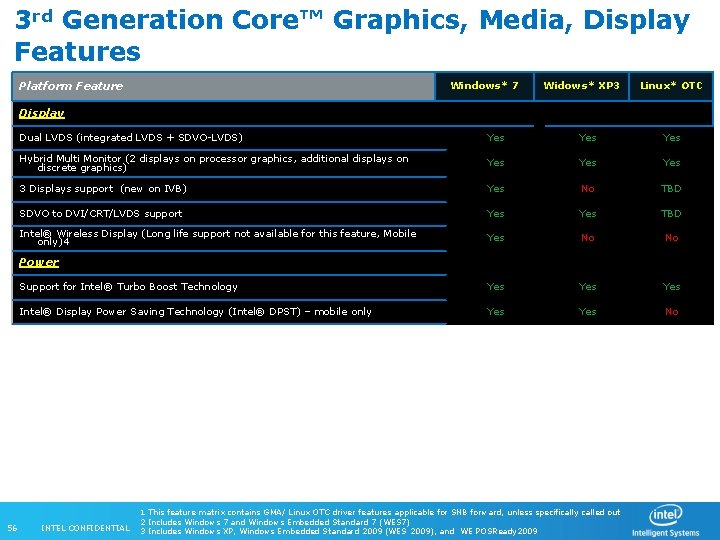
Task: Click the XP 'Yes' for Dual LVDS
Action: [587, 138]
